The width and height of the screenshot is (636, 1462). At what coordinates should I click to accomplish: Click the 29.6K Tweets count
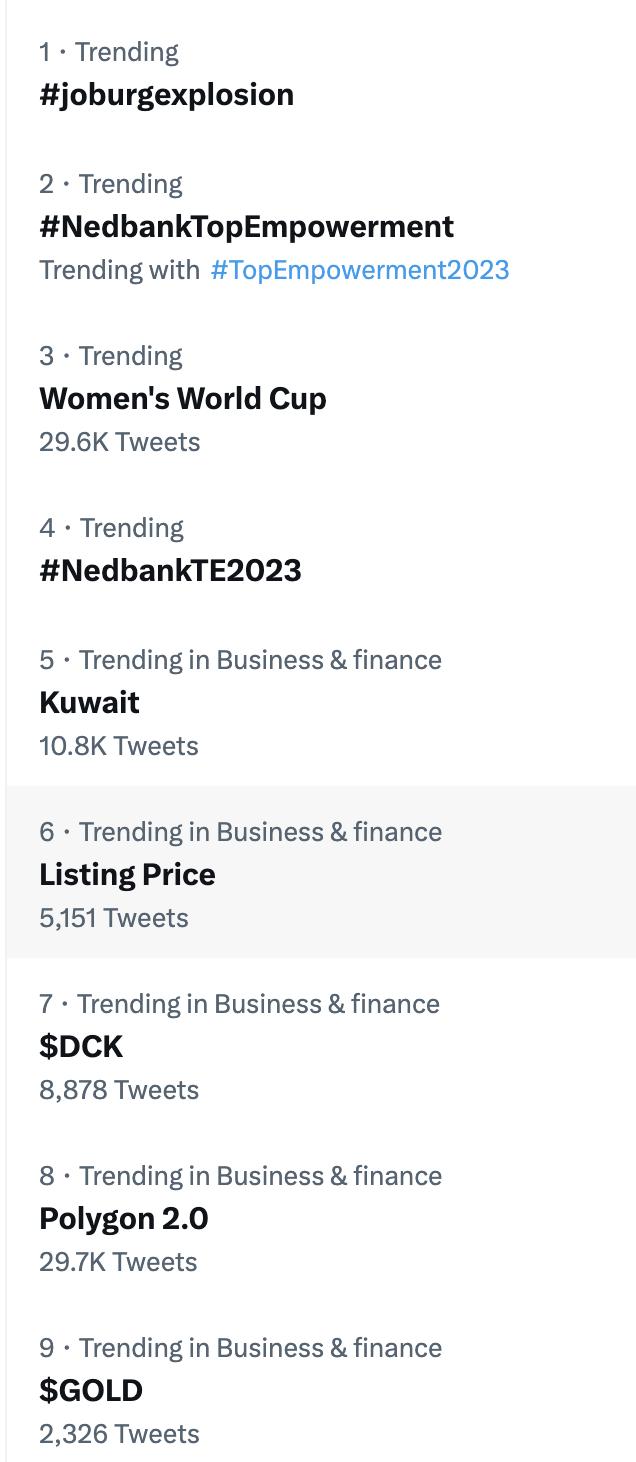click(119, 442)
